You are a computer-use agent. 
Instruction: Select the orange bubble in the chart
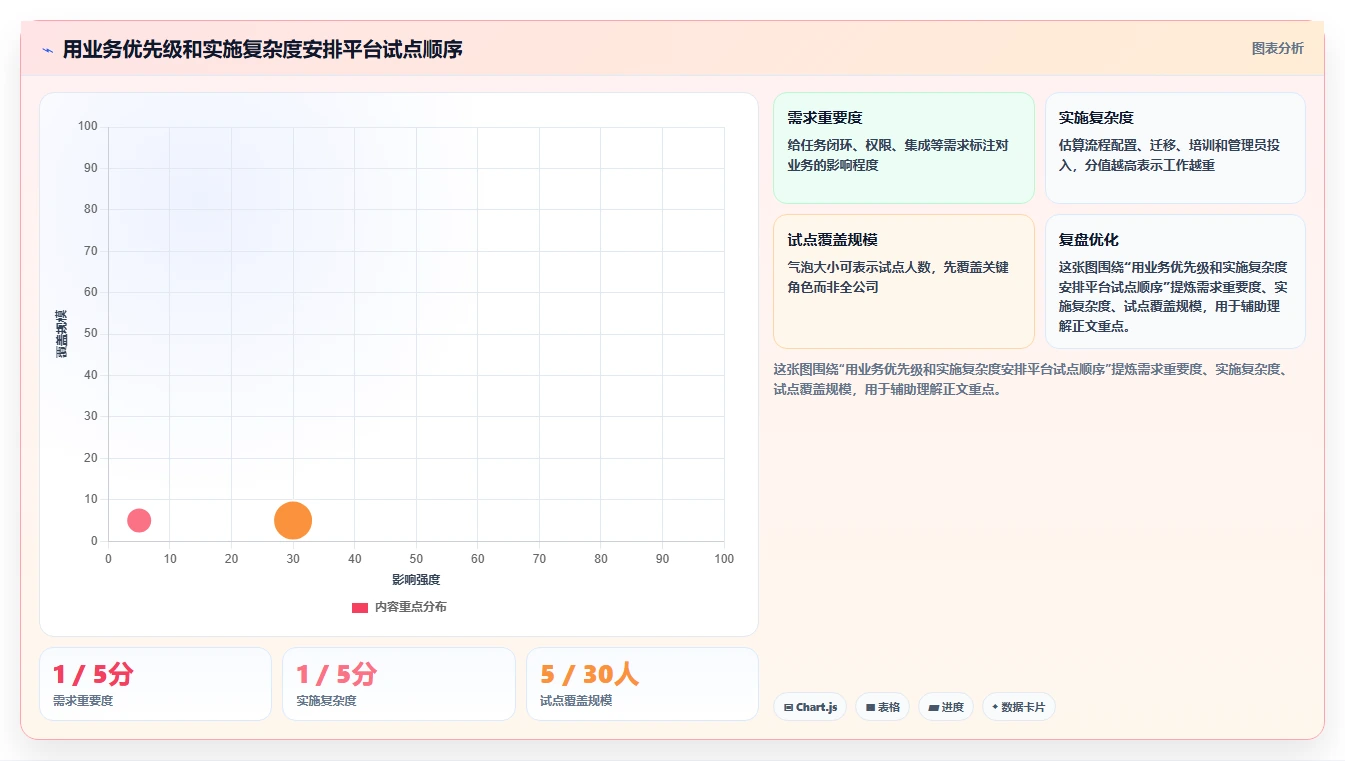tap(293, 520)
